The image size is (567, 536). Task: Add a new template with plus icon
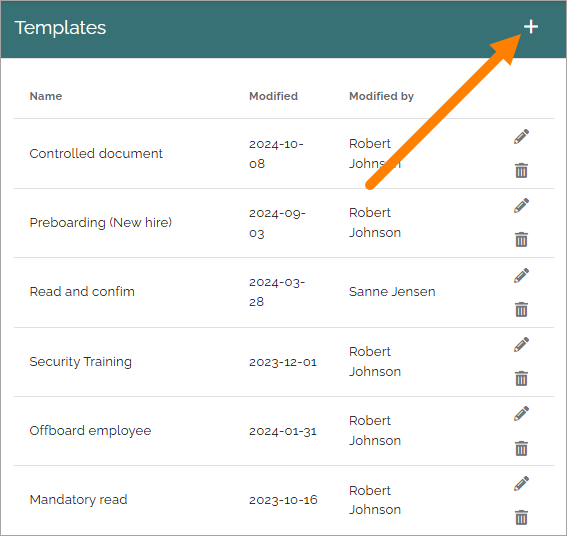[530, 27]
